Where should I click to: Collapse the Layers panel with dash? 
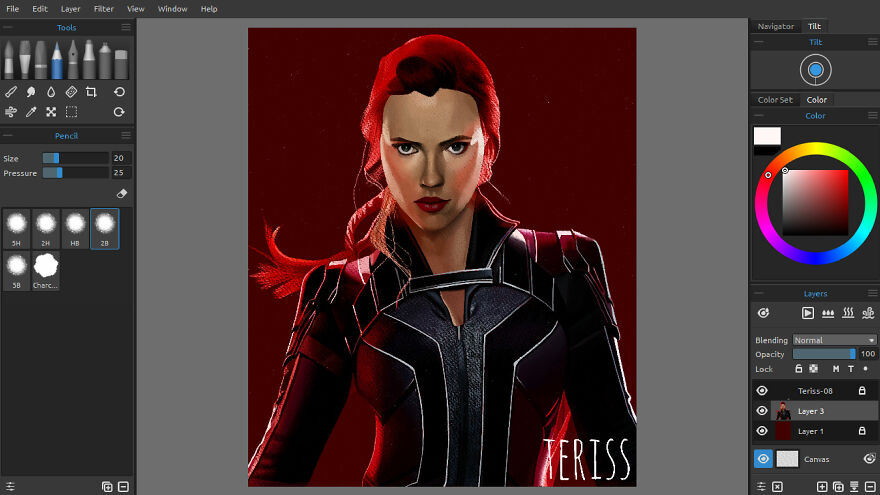point(759,293)
